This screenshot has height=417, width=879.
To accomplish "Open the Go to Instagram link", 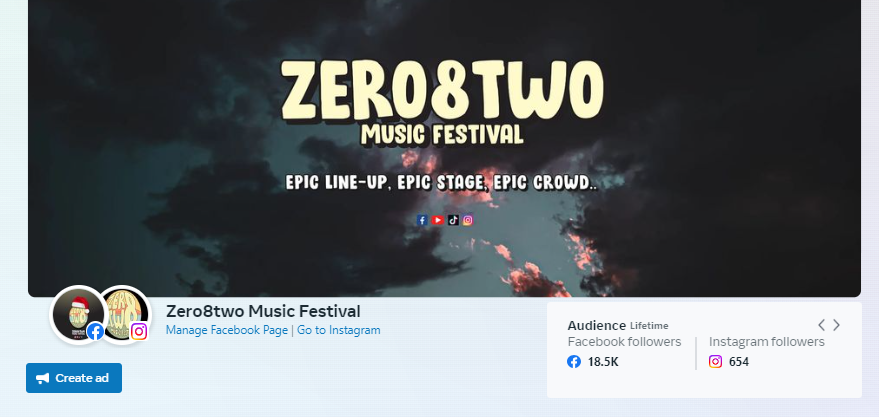I will click(339, 330).
